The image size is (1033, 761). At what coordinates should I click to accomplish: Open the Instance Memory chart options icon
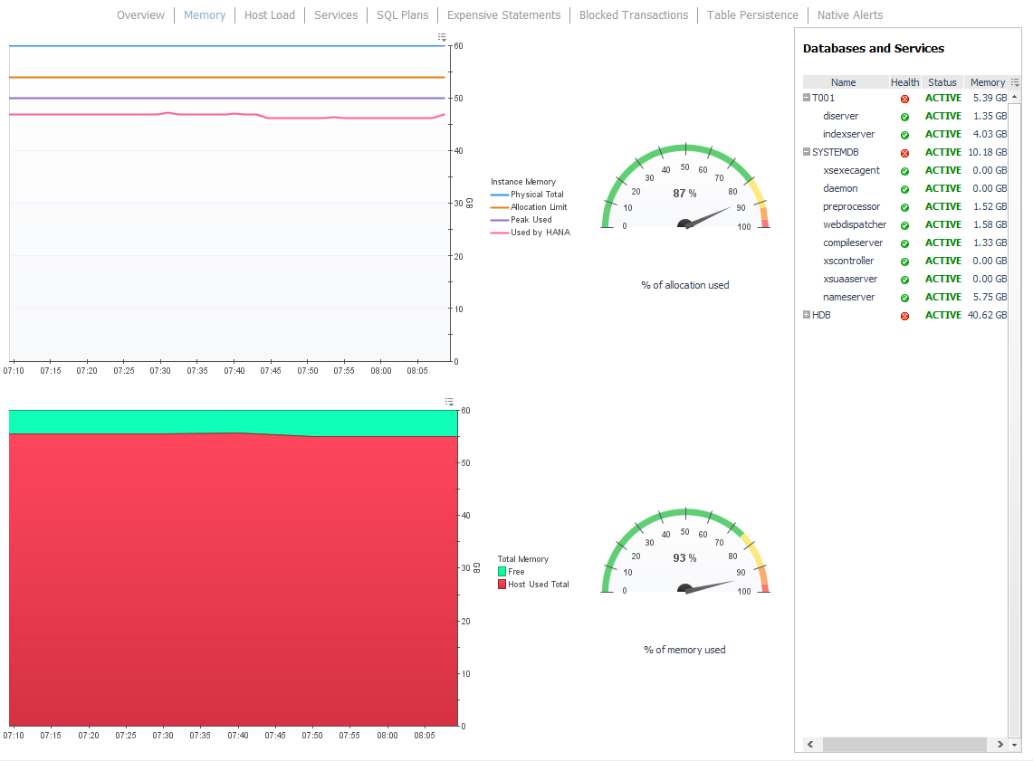[x=442, y=37]
